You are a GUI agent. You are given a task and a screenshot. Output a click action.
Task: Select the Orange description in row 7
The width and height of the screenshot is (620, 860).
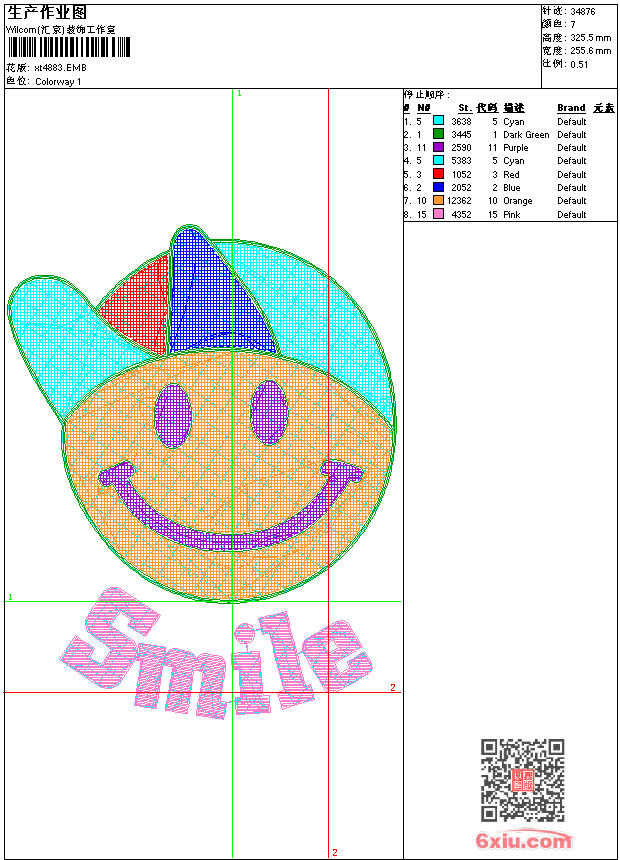click(517, 201)
